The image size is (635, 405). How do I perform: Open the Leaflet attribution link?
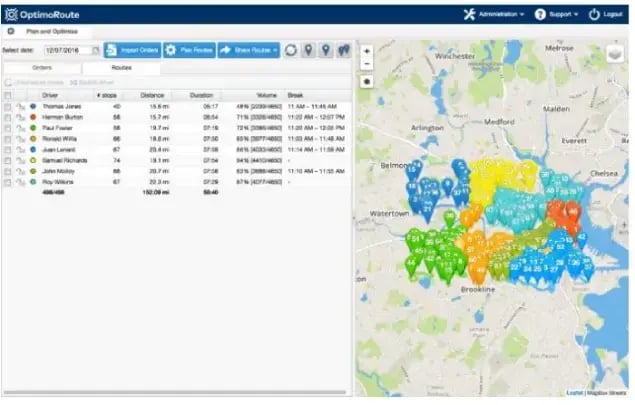tap(574, 392)
